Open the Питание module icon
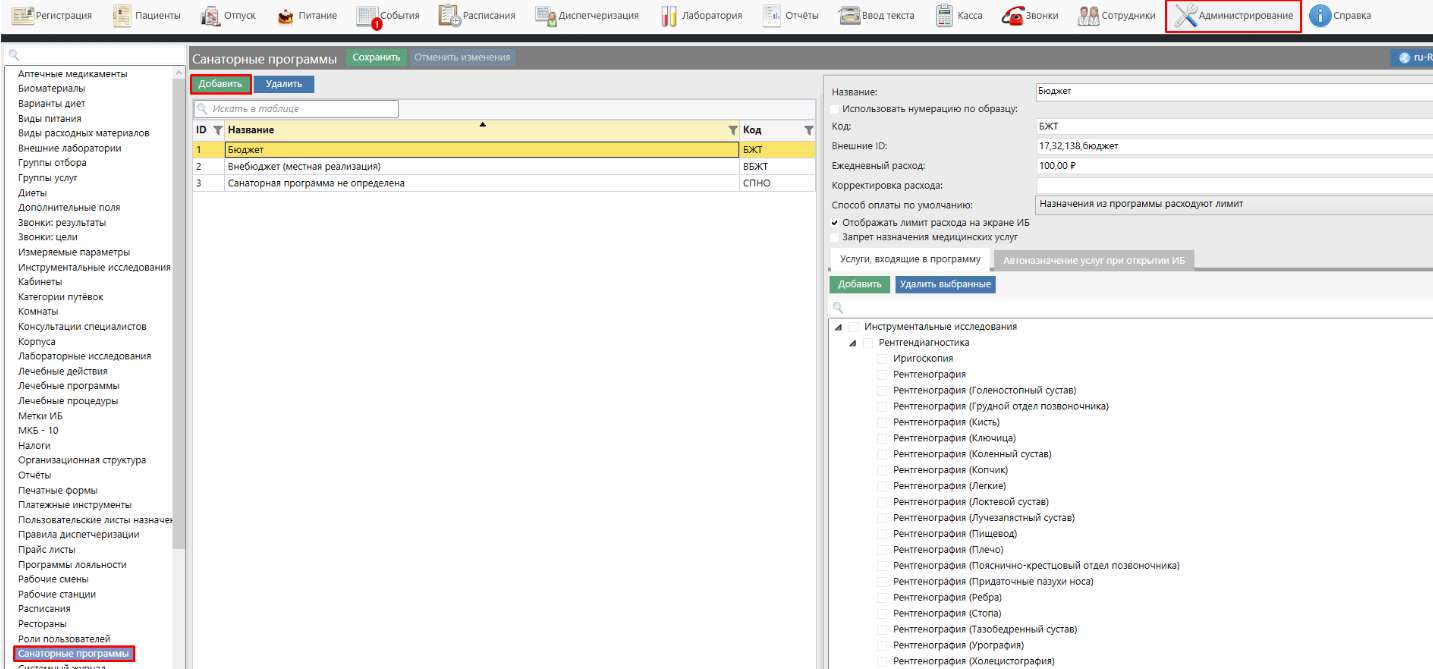This screenshot has width=1433, height=669. click(x=286, y=16)
